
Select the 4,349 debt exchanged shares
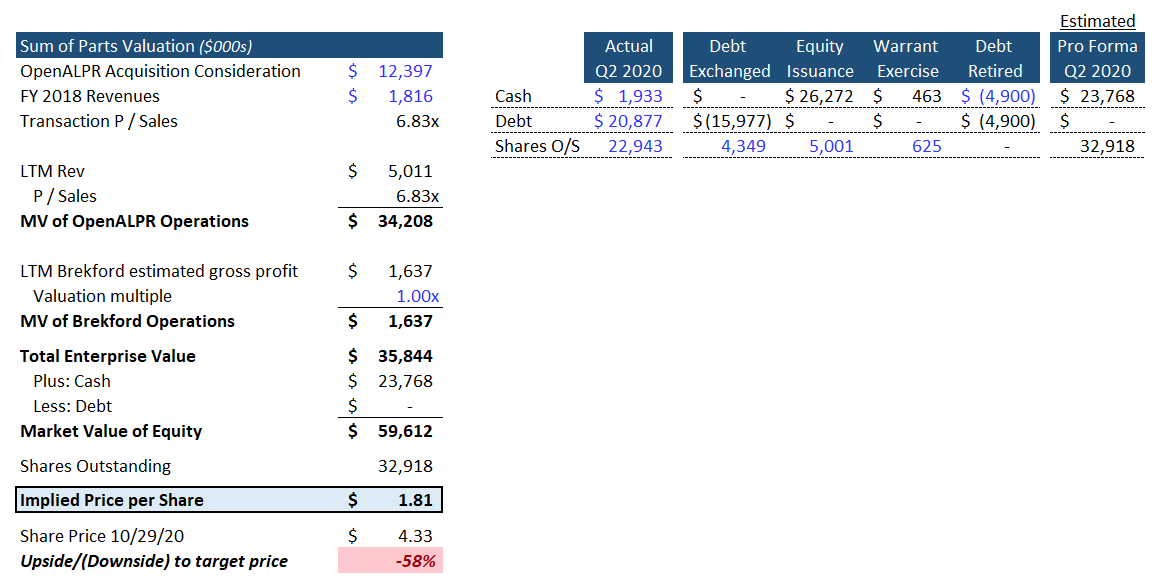(744, 146)
